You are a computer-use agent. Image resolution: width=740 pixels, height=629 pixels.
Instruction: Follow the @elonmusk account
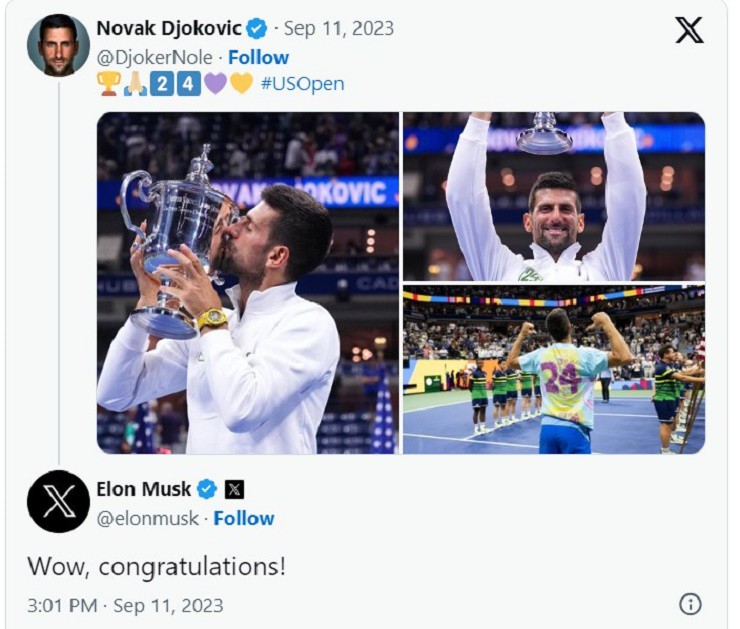pos(244,518)
